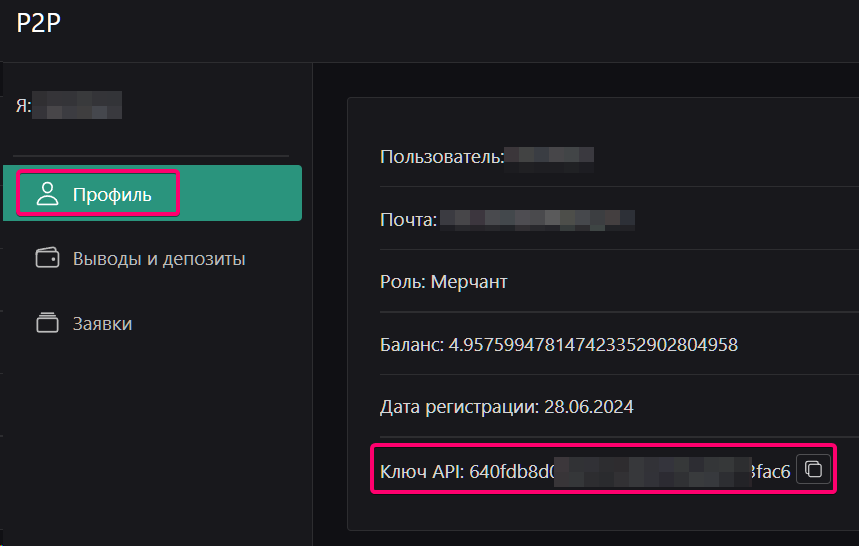Image resolution: width=859 pixels, height=546 pixels.
Task: Click the Почта label
Action: pyautogui.click(x=407, y=219)
